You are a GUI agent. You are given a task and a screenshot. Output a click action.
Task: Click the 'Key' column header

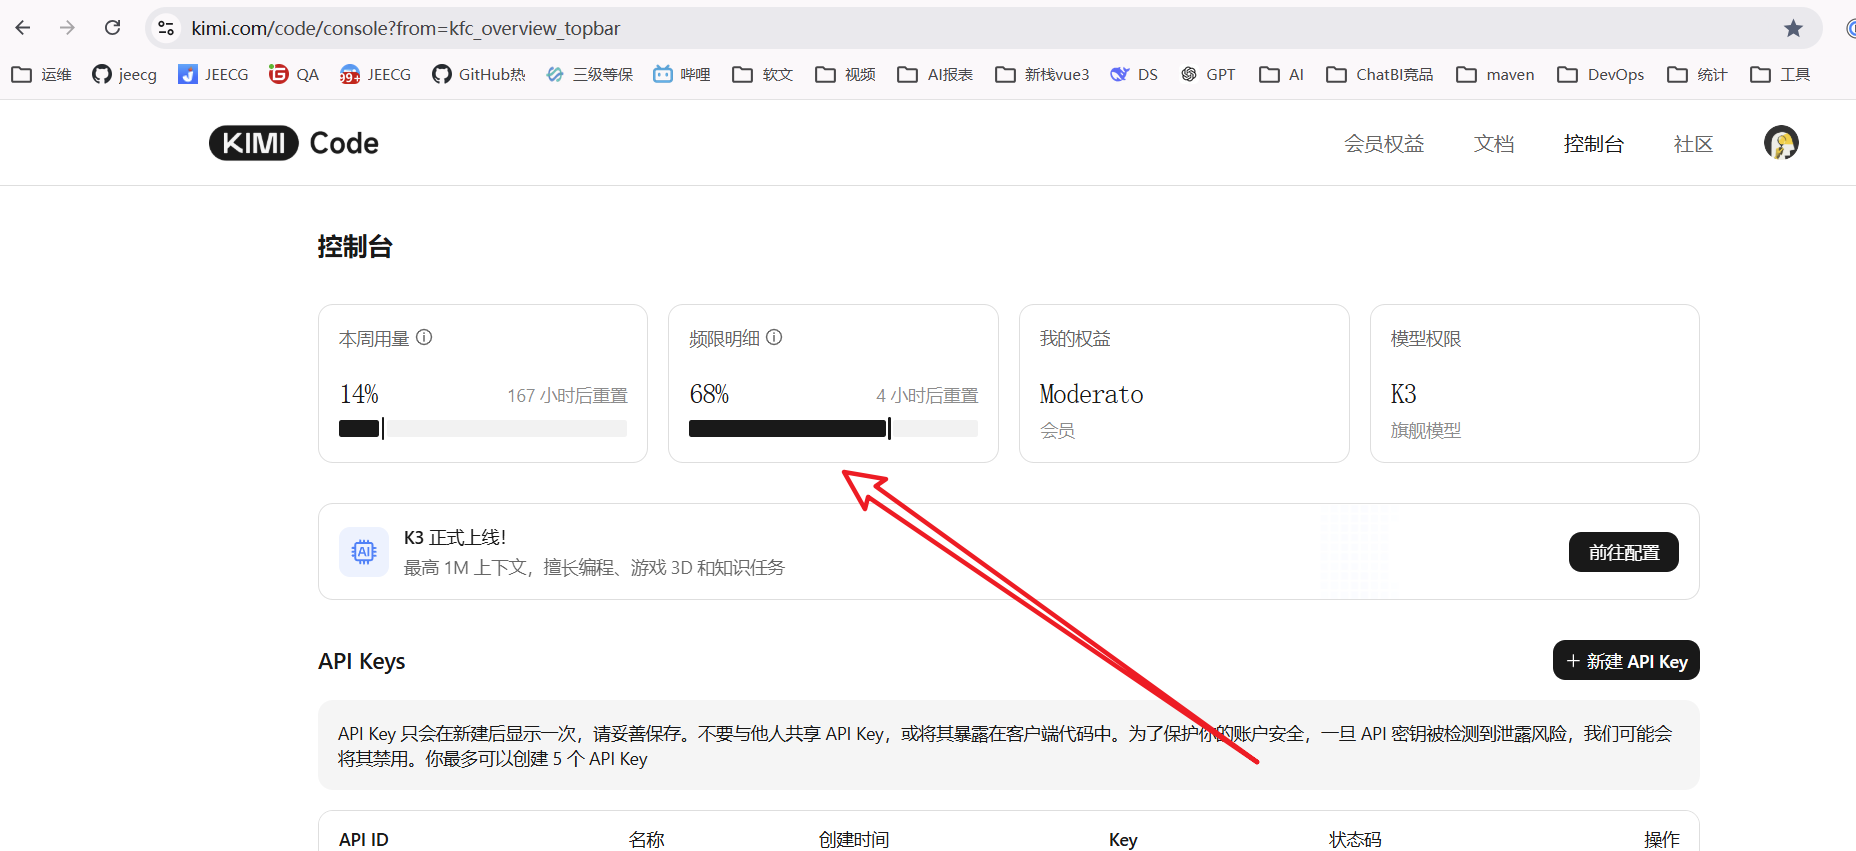(1123, 840)
